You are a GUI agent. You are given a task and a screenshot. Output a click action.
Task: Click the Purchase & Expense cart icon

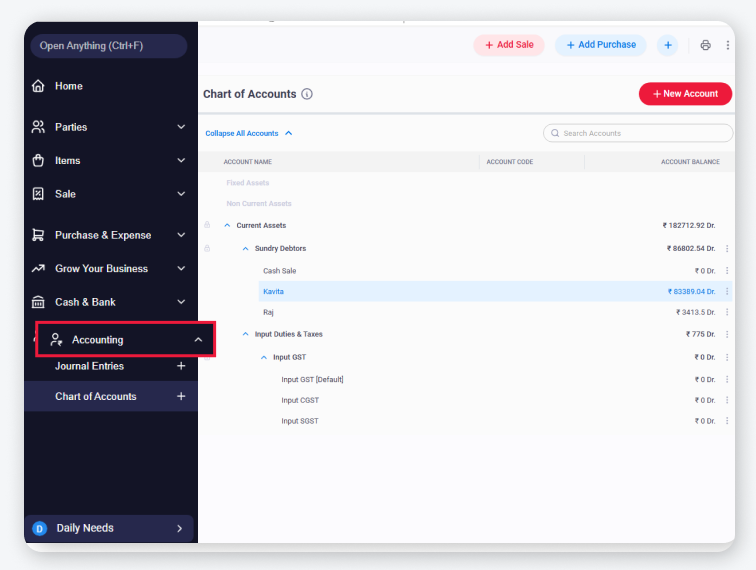coord(38,235)
